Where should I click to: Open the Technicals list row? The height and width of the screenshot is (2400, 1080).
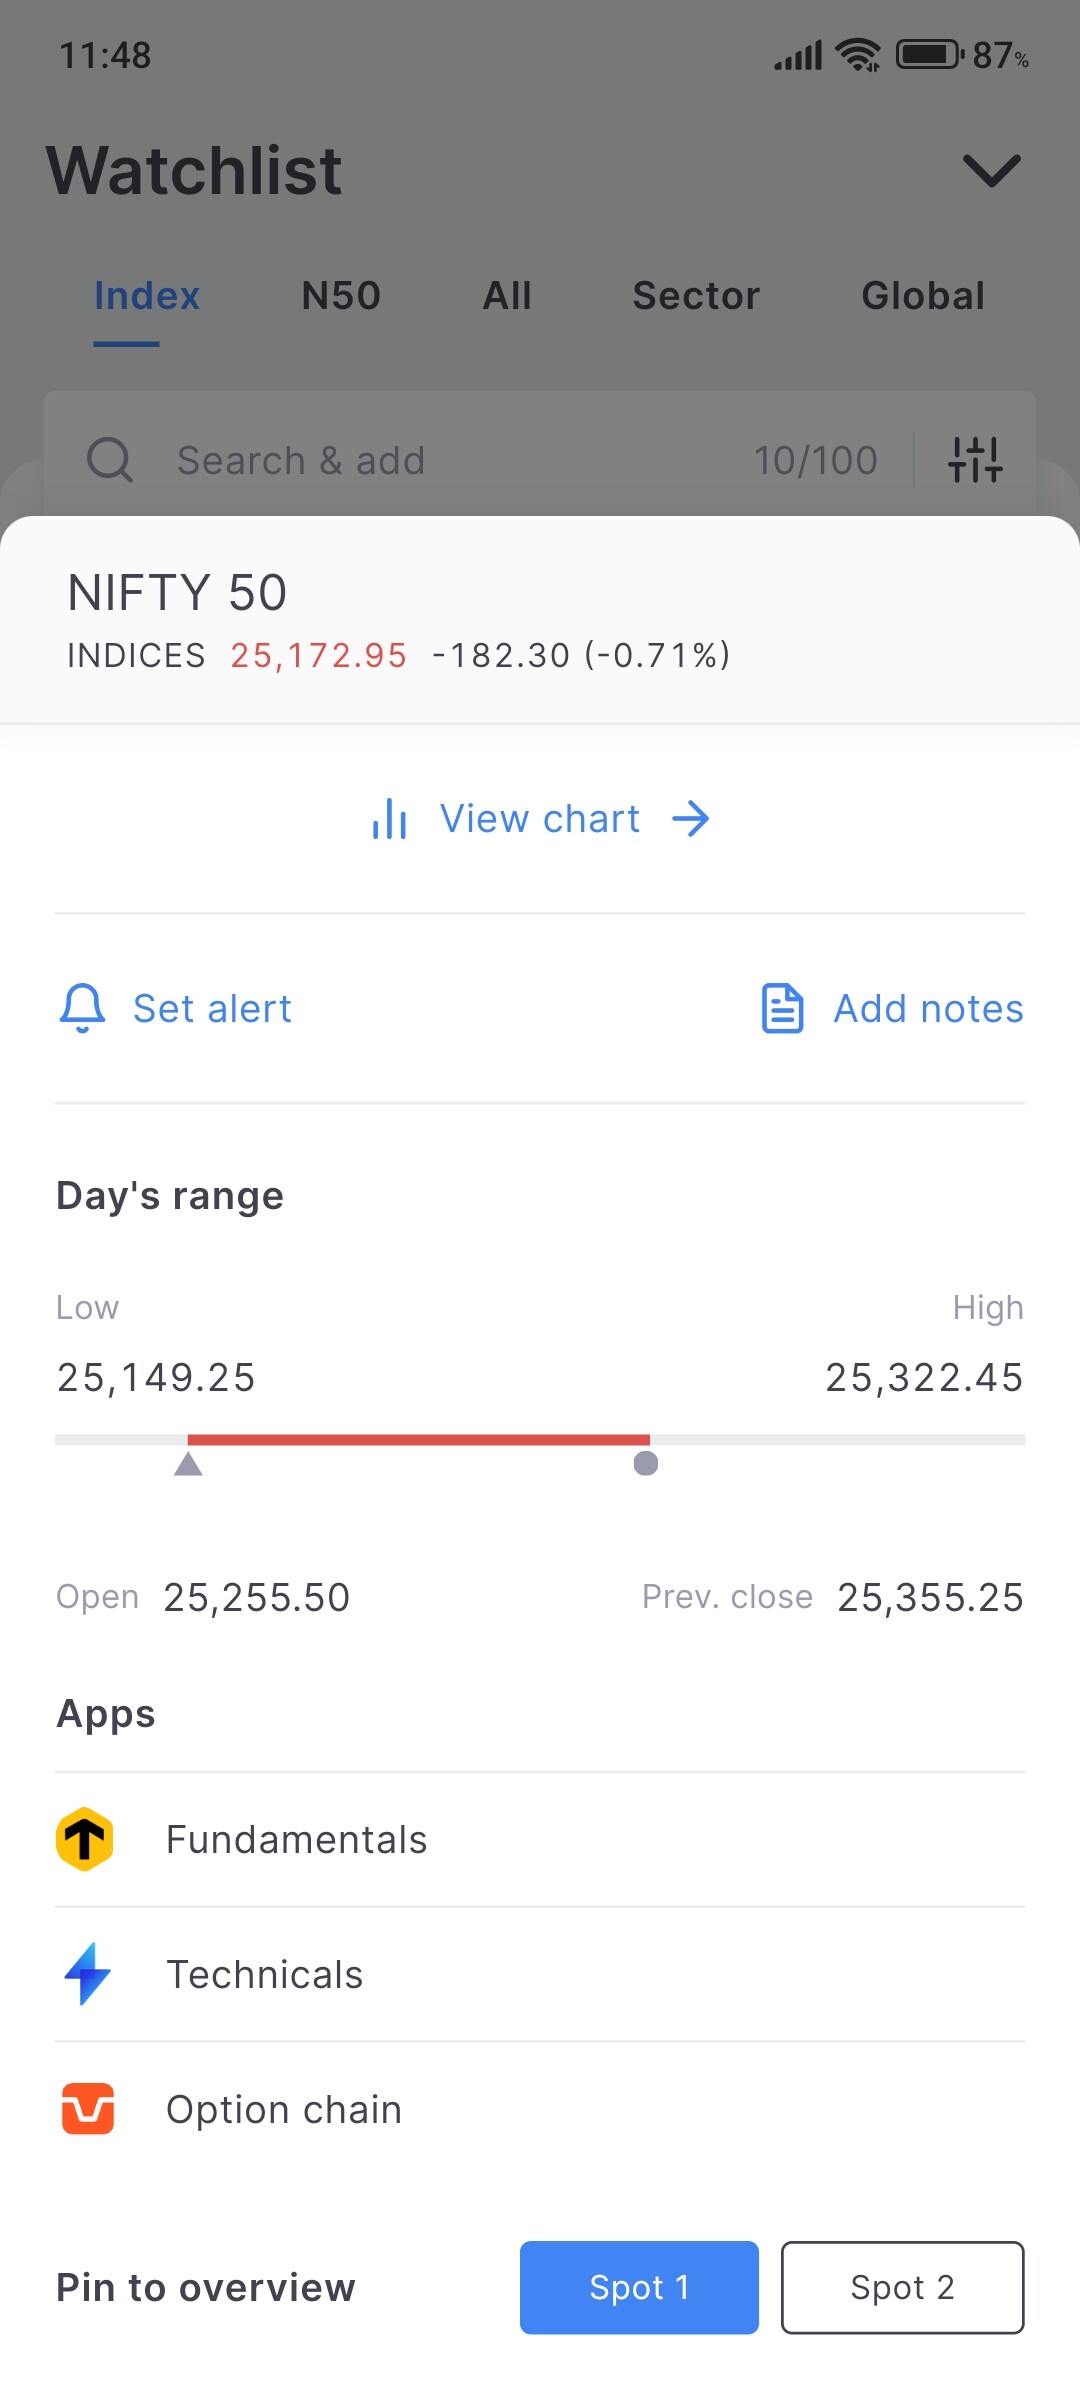coord(540,1974)
